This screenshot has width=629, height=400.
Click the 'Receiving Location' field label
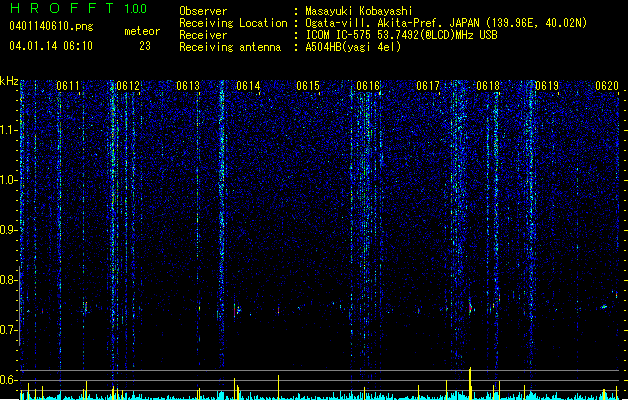233,23
